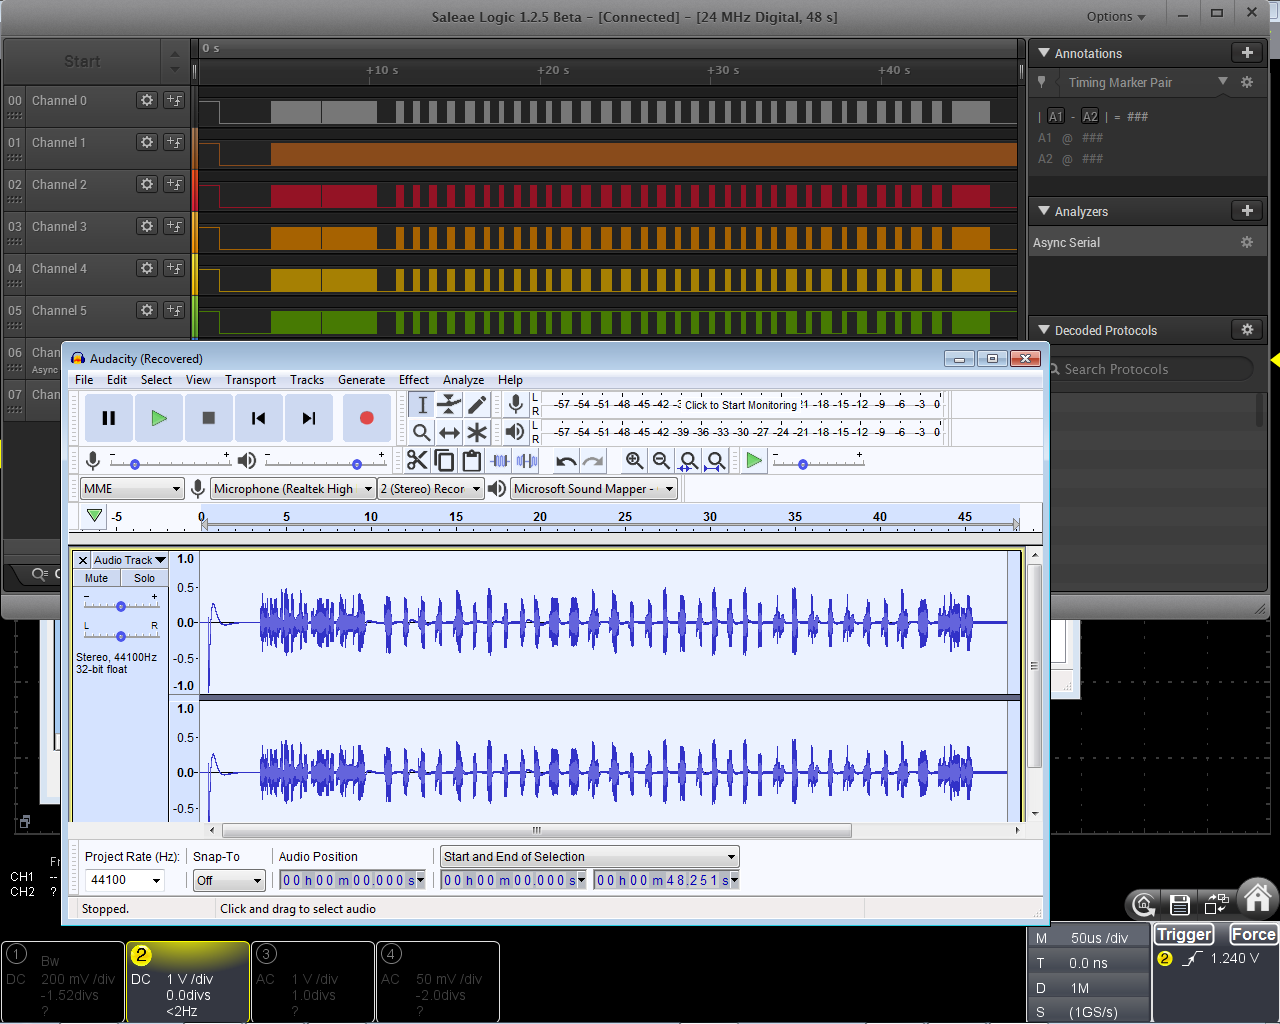Click the oscilloscope window switch icon
The height and width of the screenshot is (1024, 1280).
coord(1217,904)
